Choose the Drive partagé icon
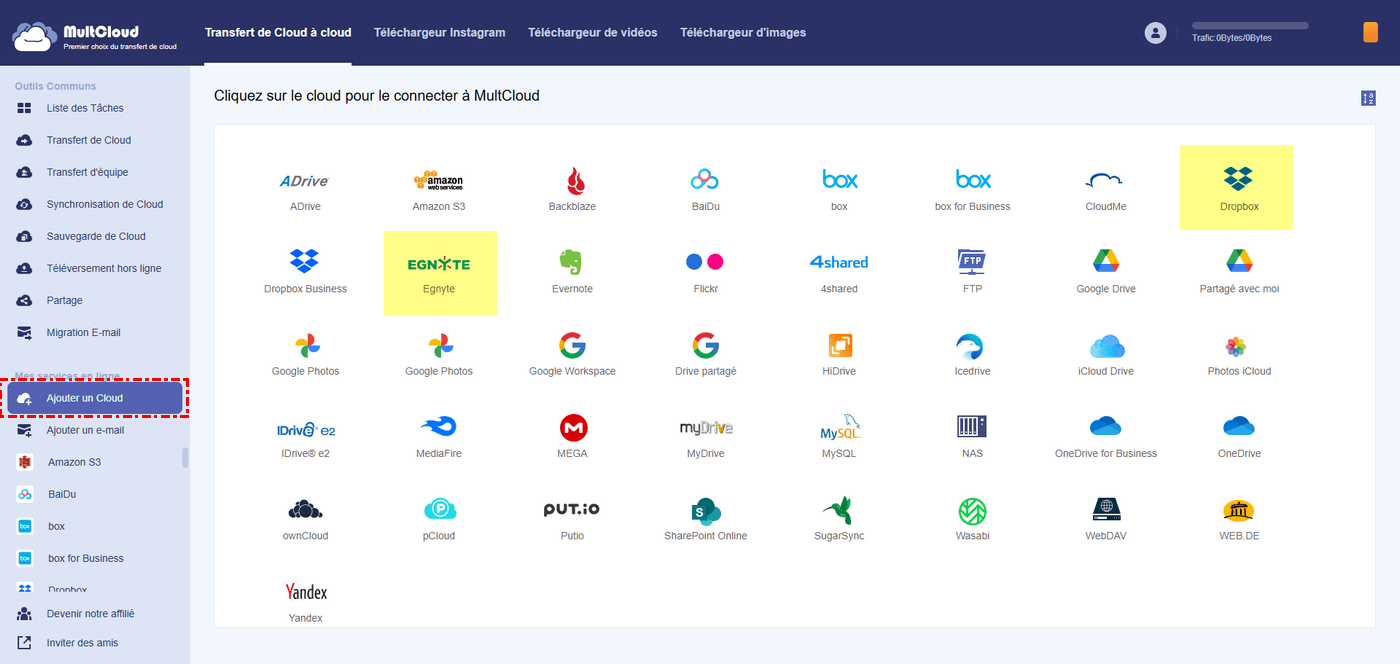The width and height of the screenshot is (1400, 664). [705, 346]
